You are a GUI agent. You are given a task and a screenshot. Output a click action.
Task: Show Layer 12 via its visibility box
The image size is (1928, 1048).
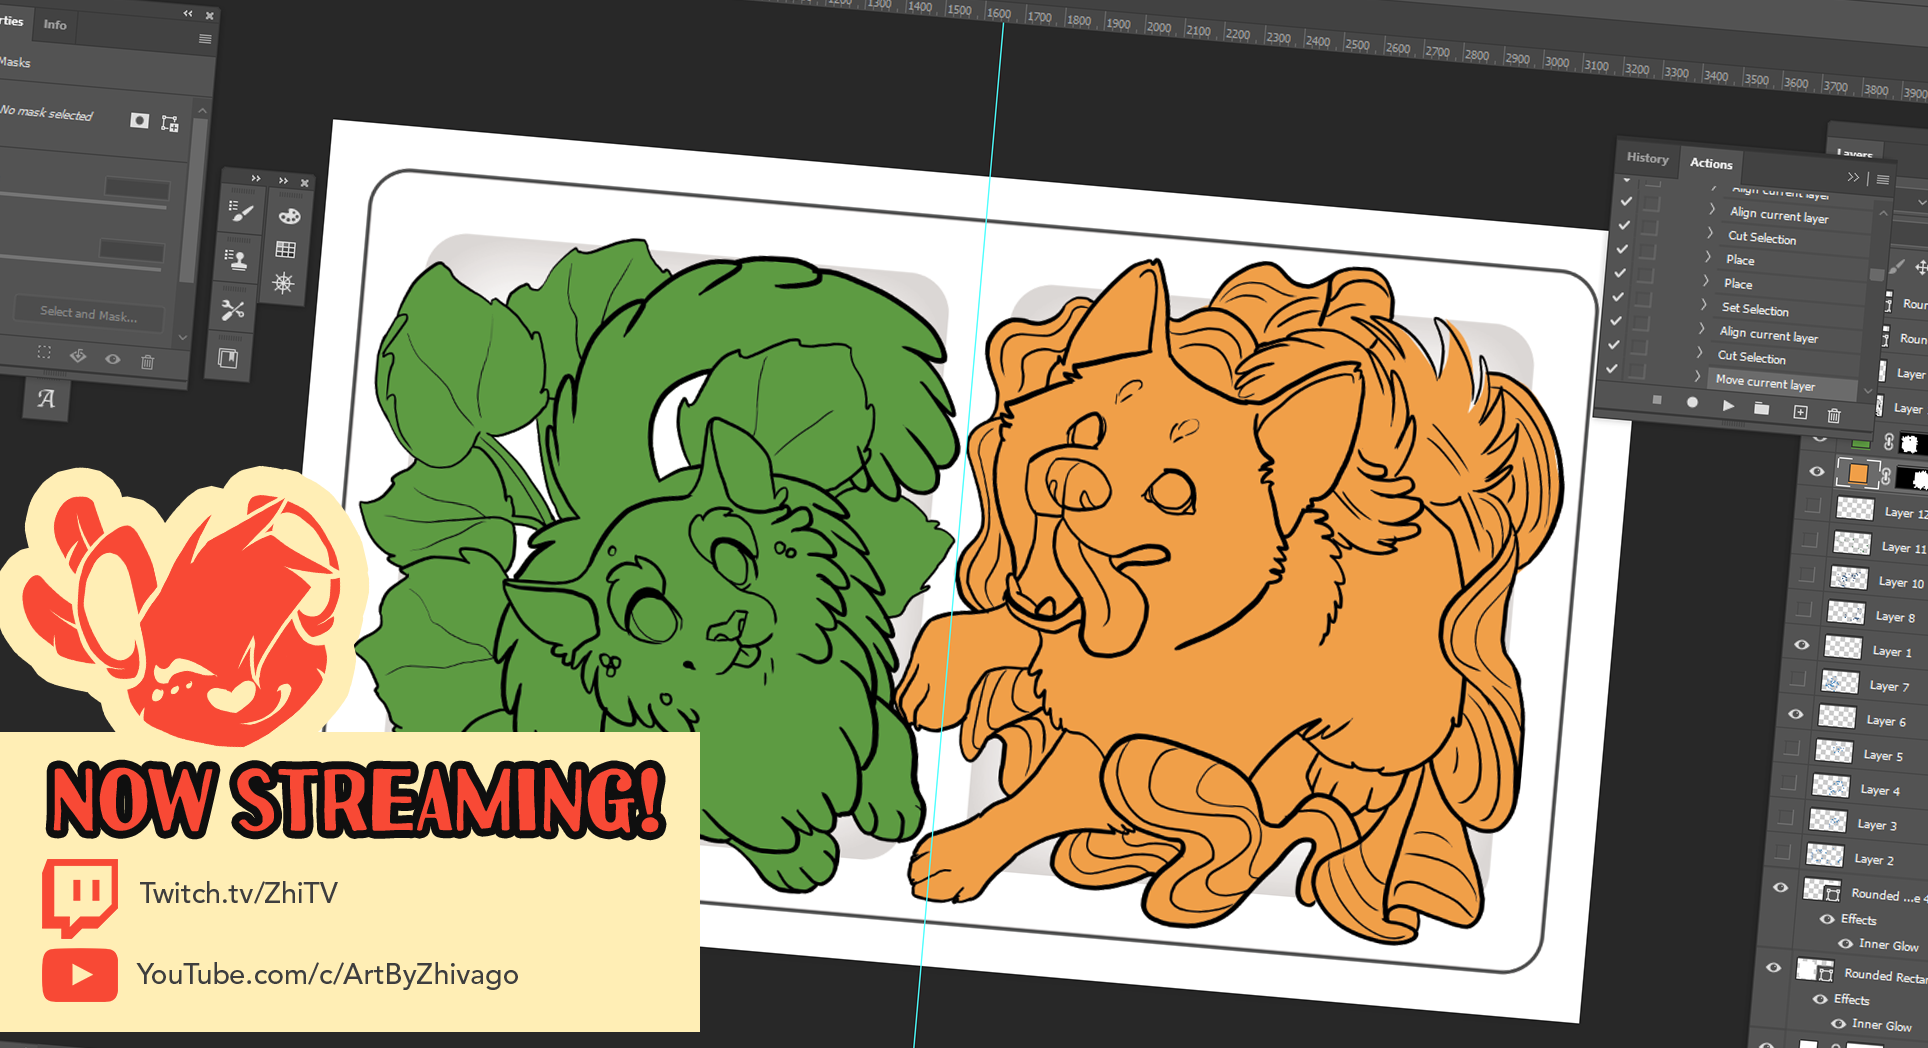pos(1813,506)
